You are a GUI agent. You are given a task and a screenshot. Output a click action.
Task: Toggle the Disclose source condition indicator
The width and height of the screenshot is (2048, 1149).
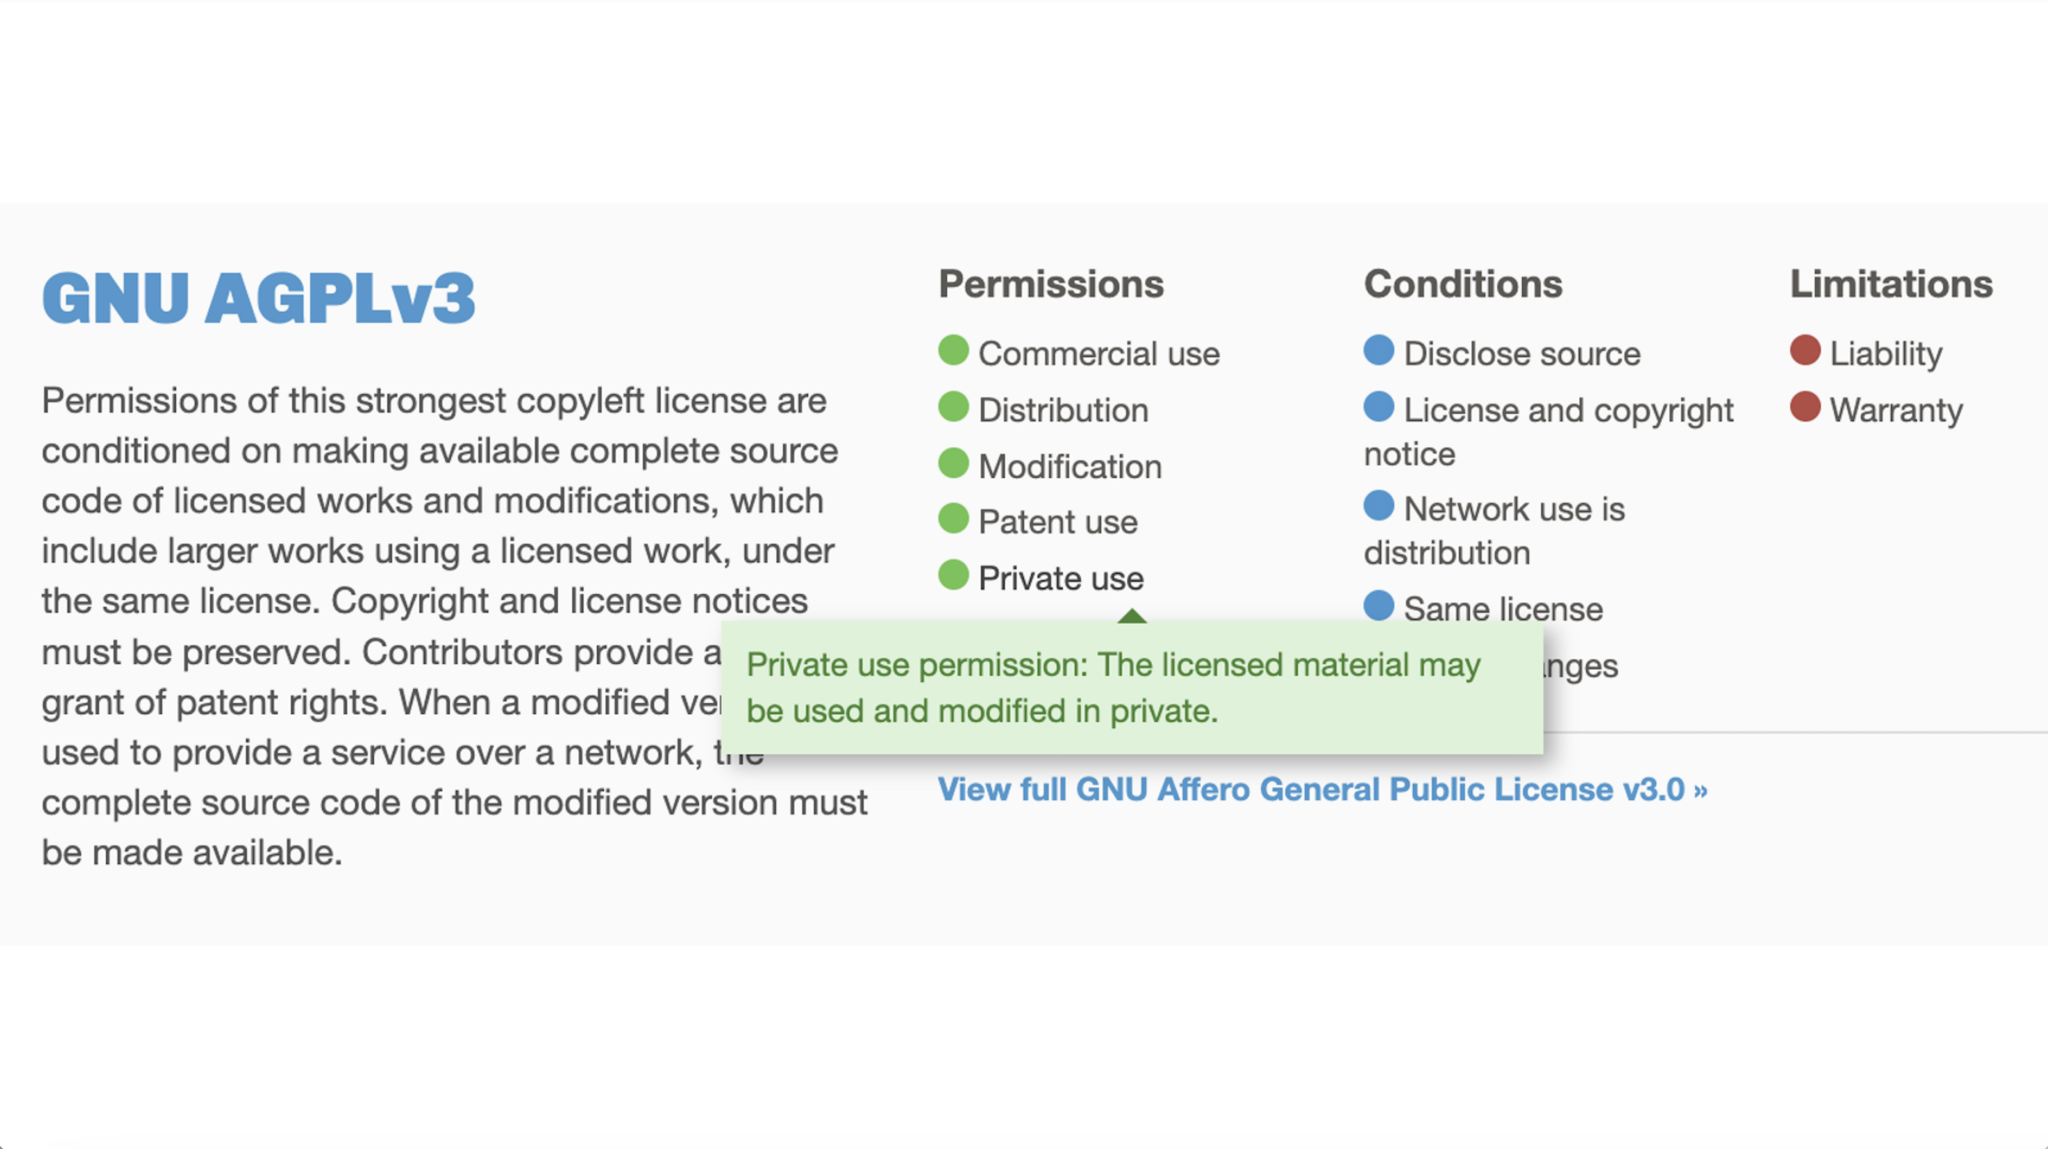[x=1378, y=350]
